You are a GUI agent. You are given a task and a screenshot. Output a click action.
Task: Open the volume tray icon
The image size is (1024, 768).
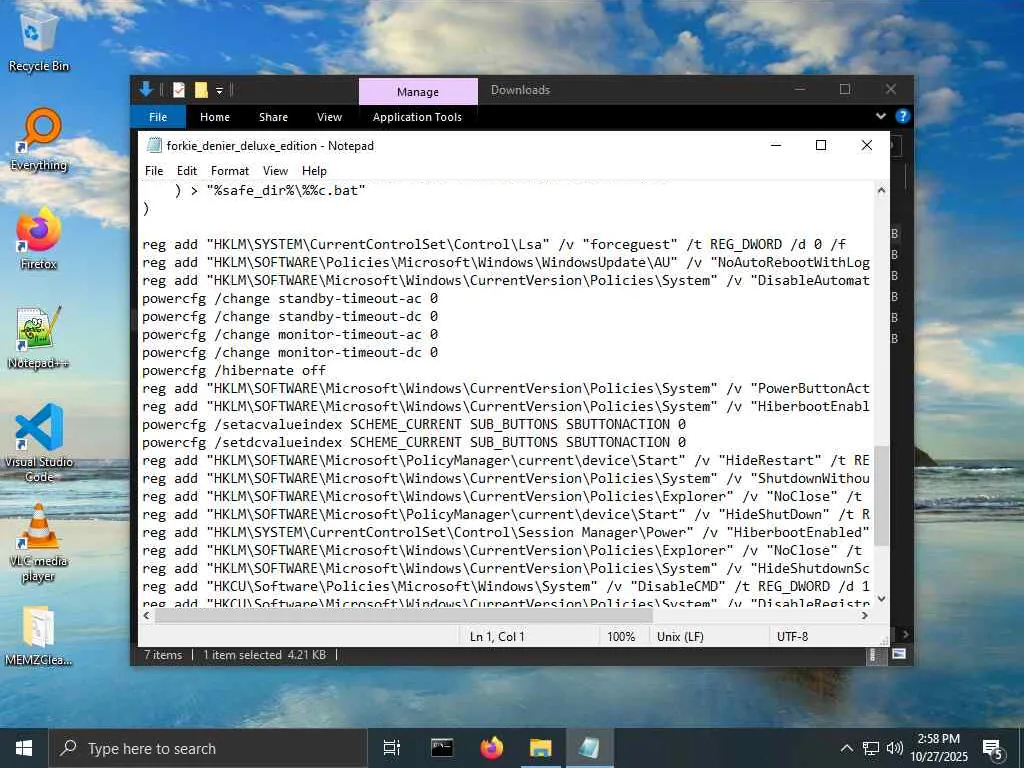tap(894, 748)
